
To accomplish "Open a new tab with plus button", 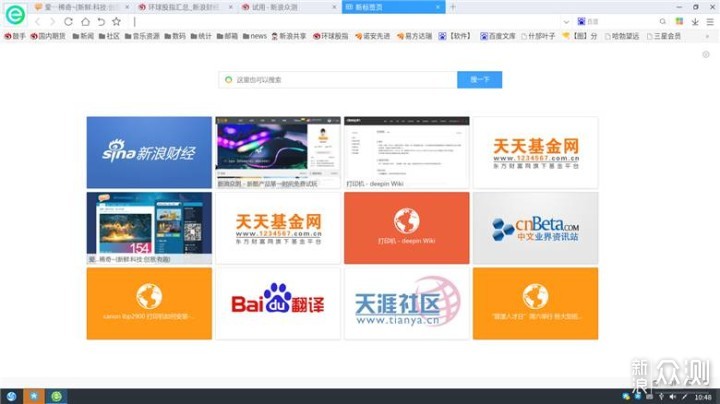I will [453, 7].
